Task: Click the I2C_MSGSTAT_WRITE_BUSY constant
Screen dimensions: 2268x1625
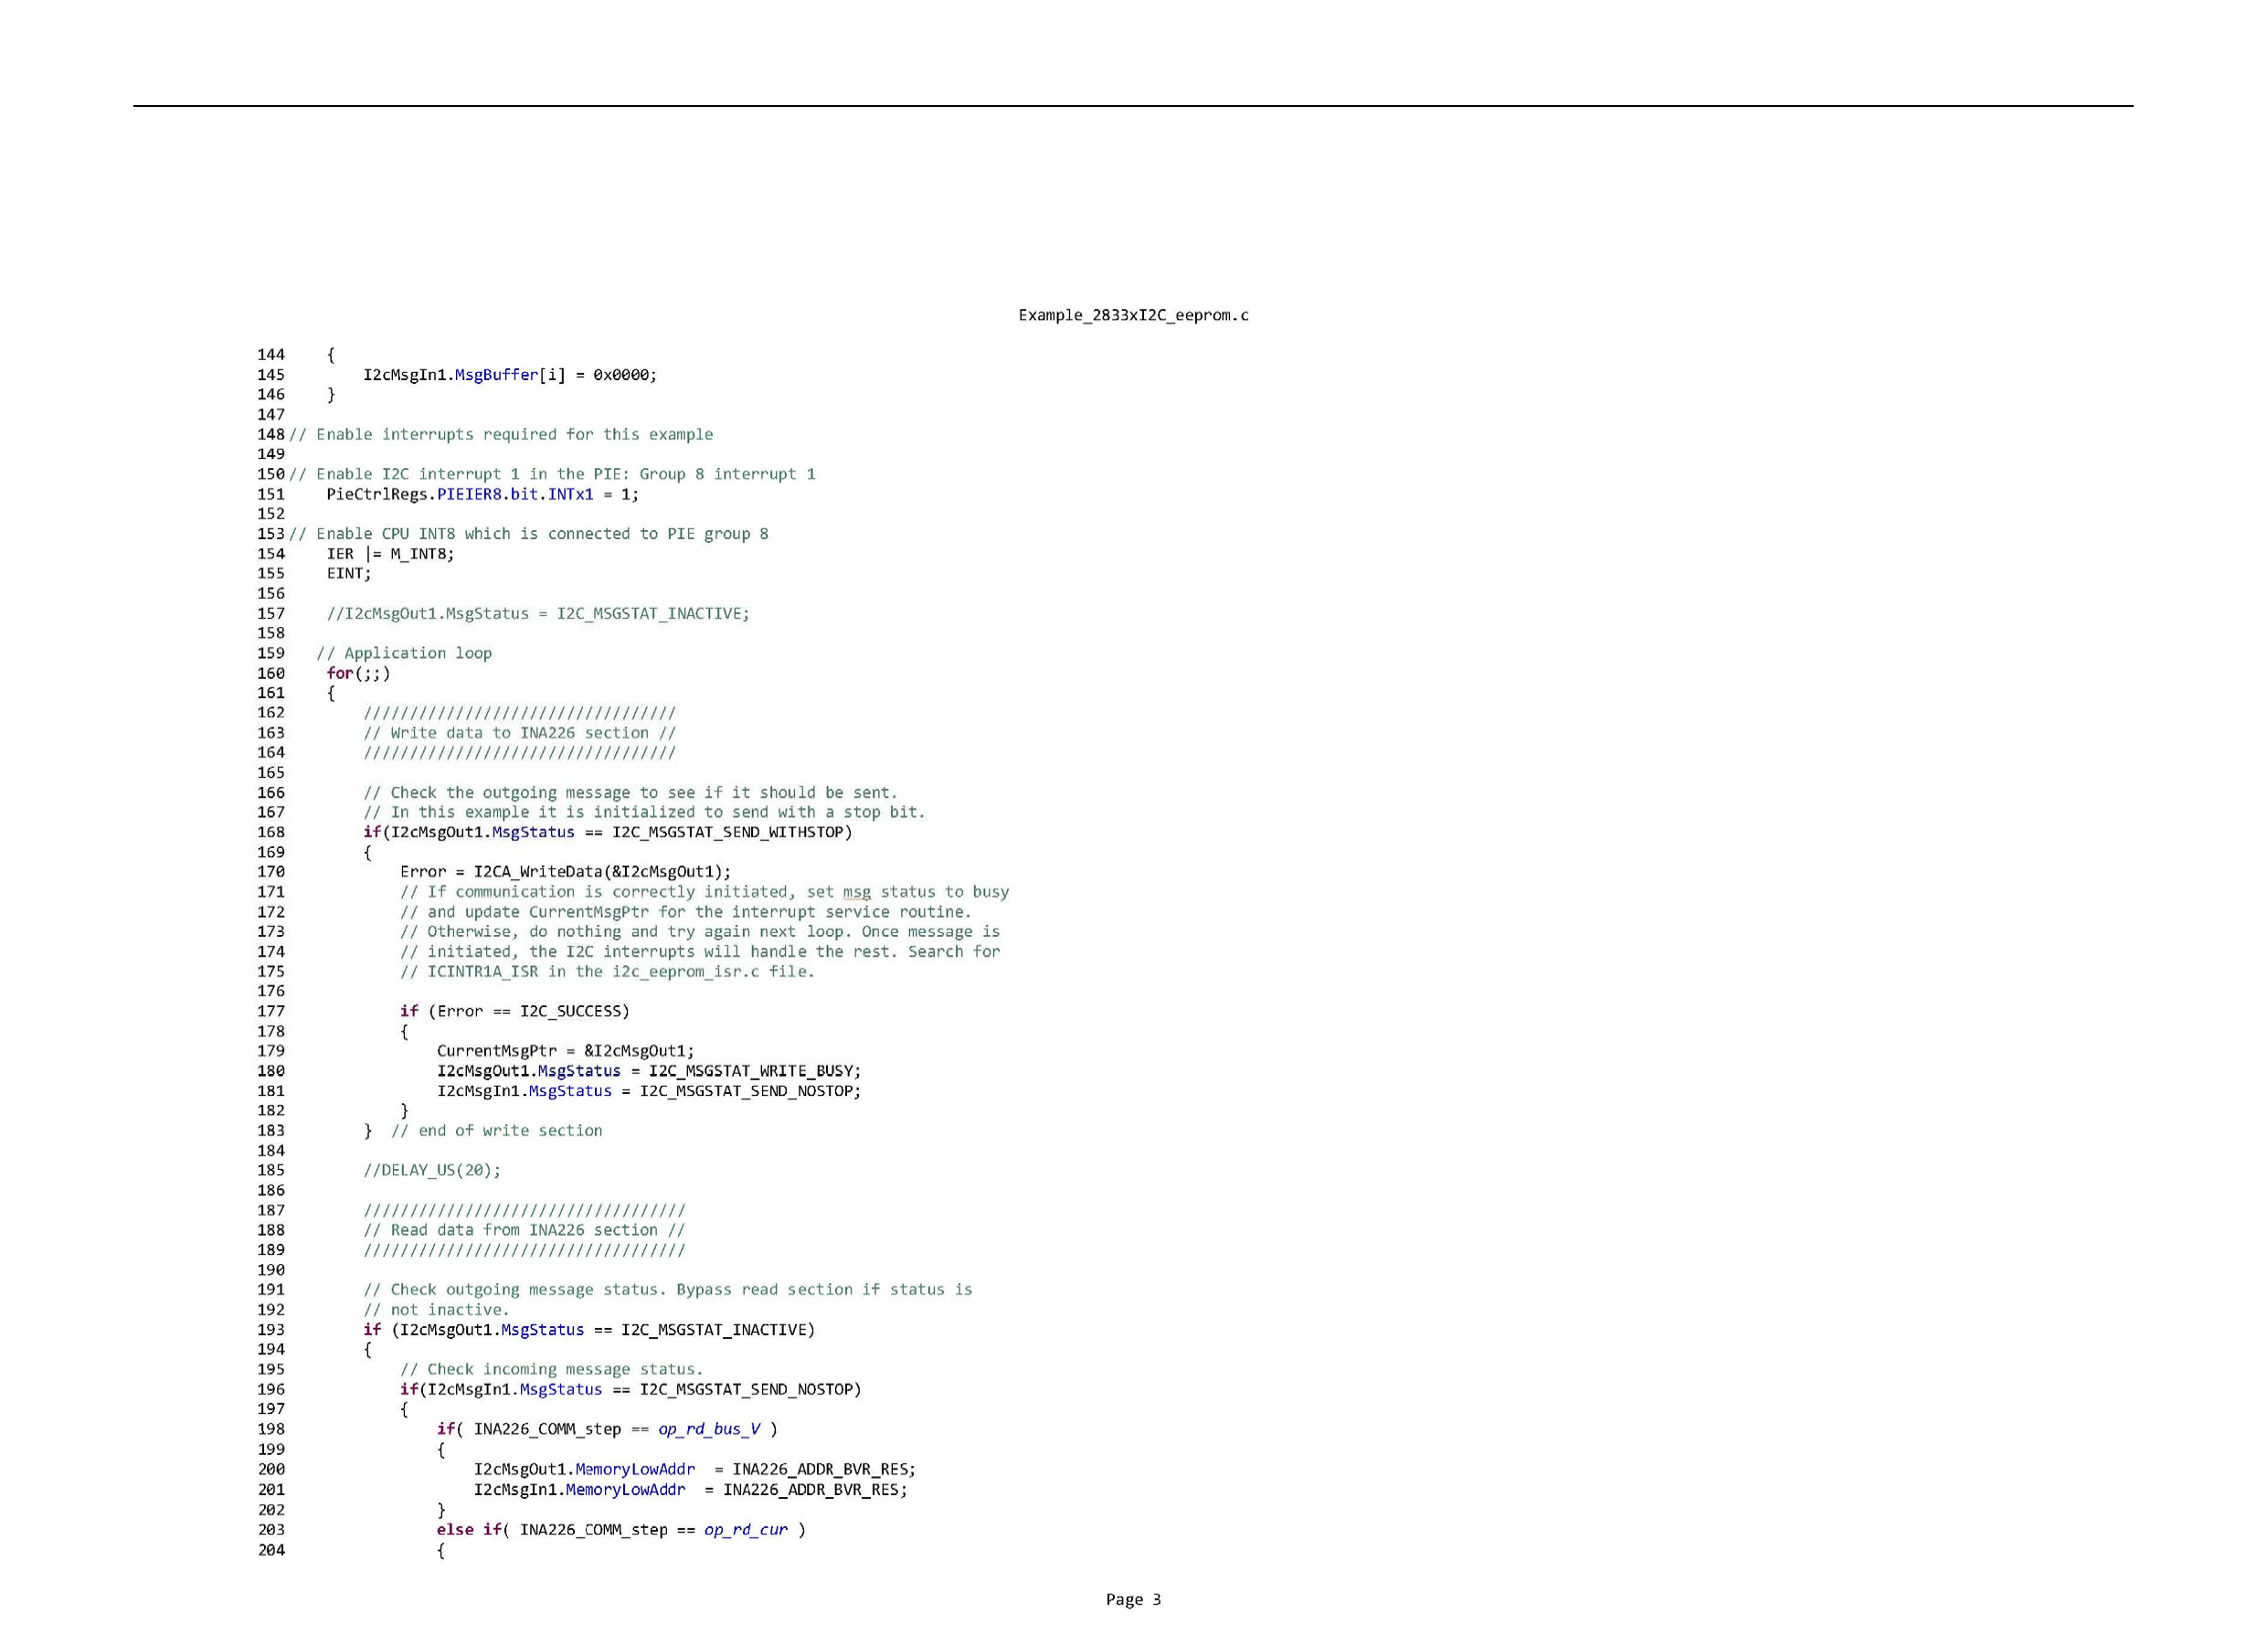Action: 753,1071
